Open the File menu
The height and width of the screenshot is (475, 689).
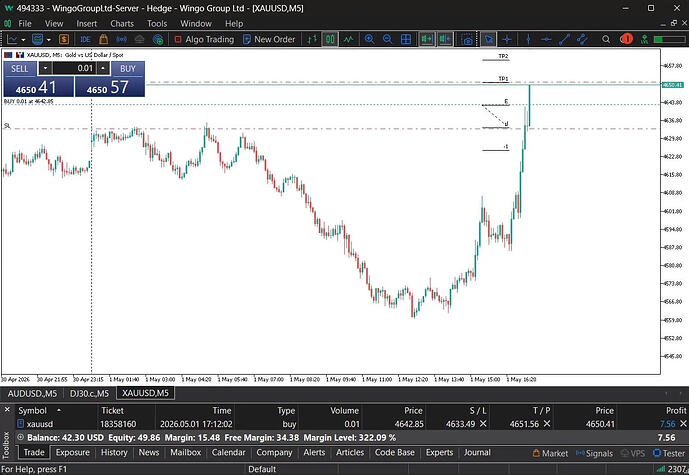25,24
